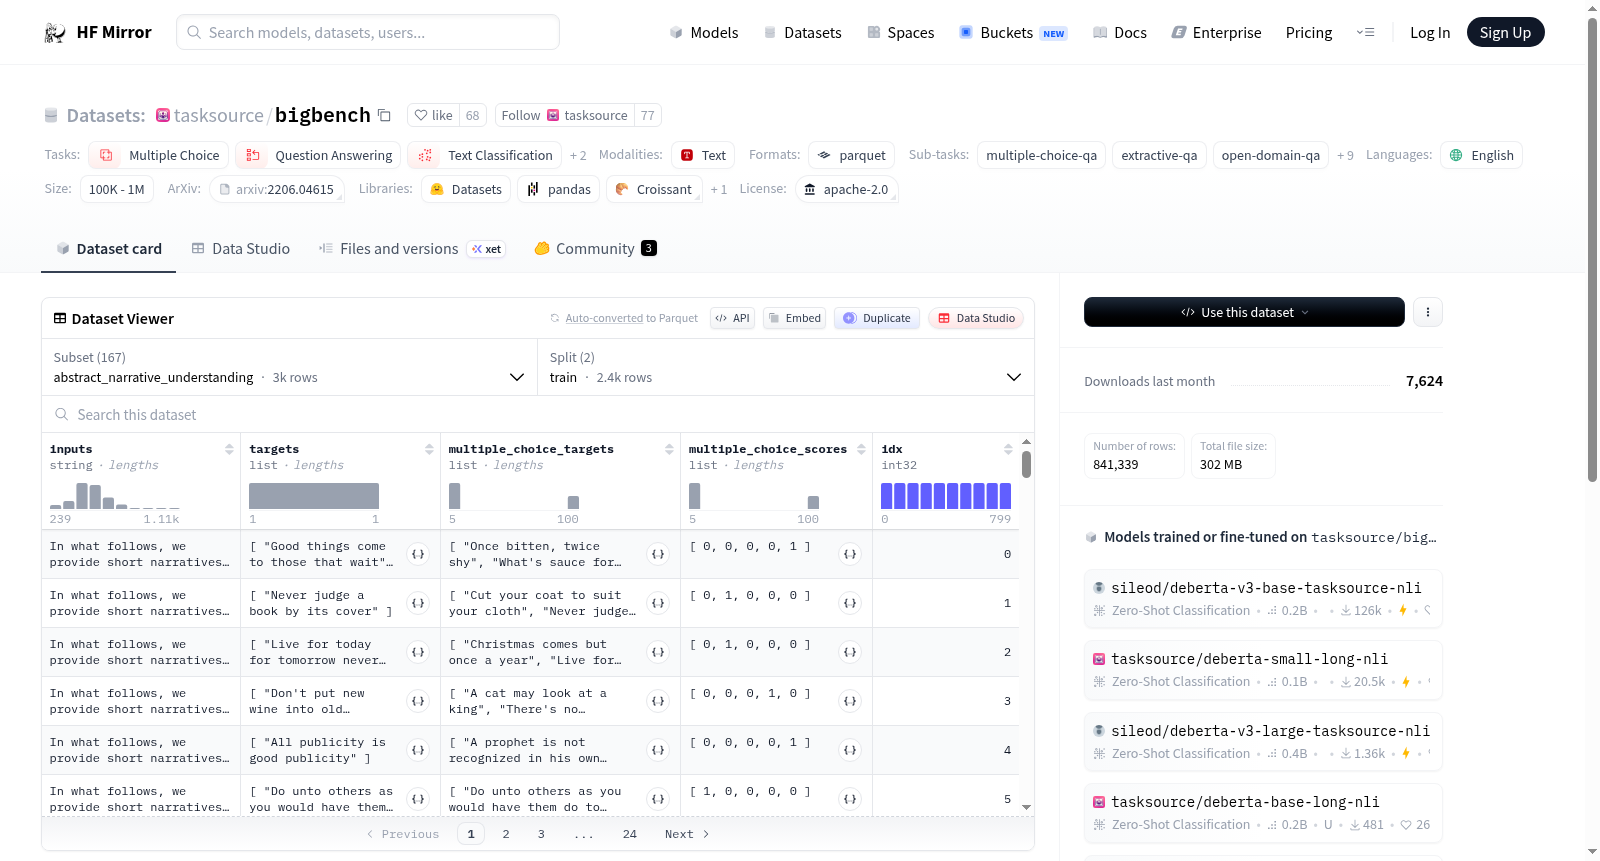Go to the Next page of rows

687,834
